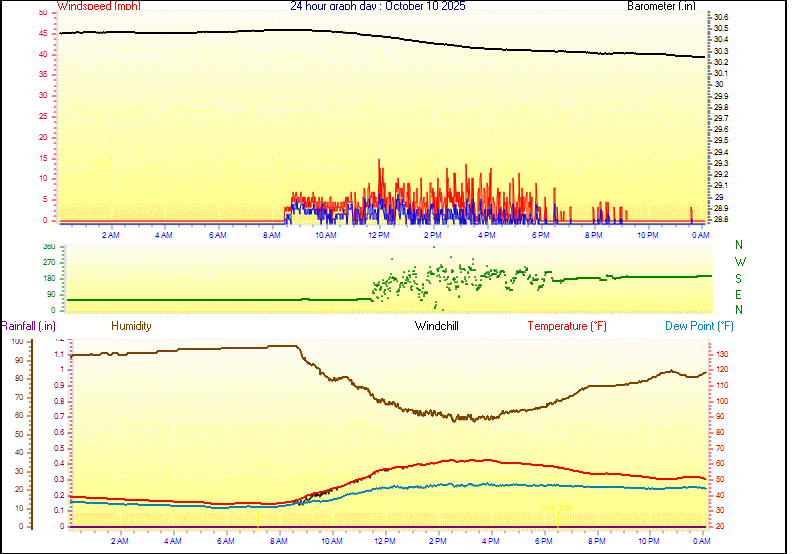Image resolution: width=798 pixels, height=554 pixels.
Task: Click the Windspeed (mph) axis label
Action: point(99,6)
